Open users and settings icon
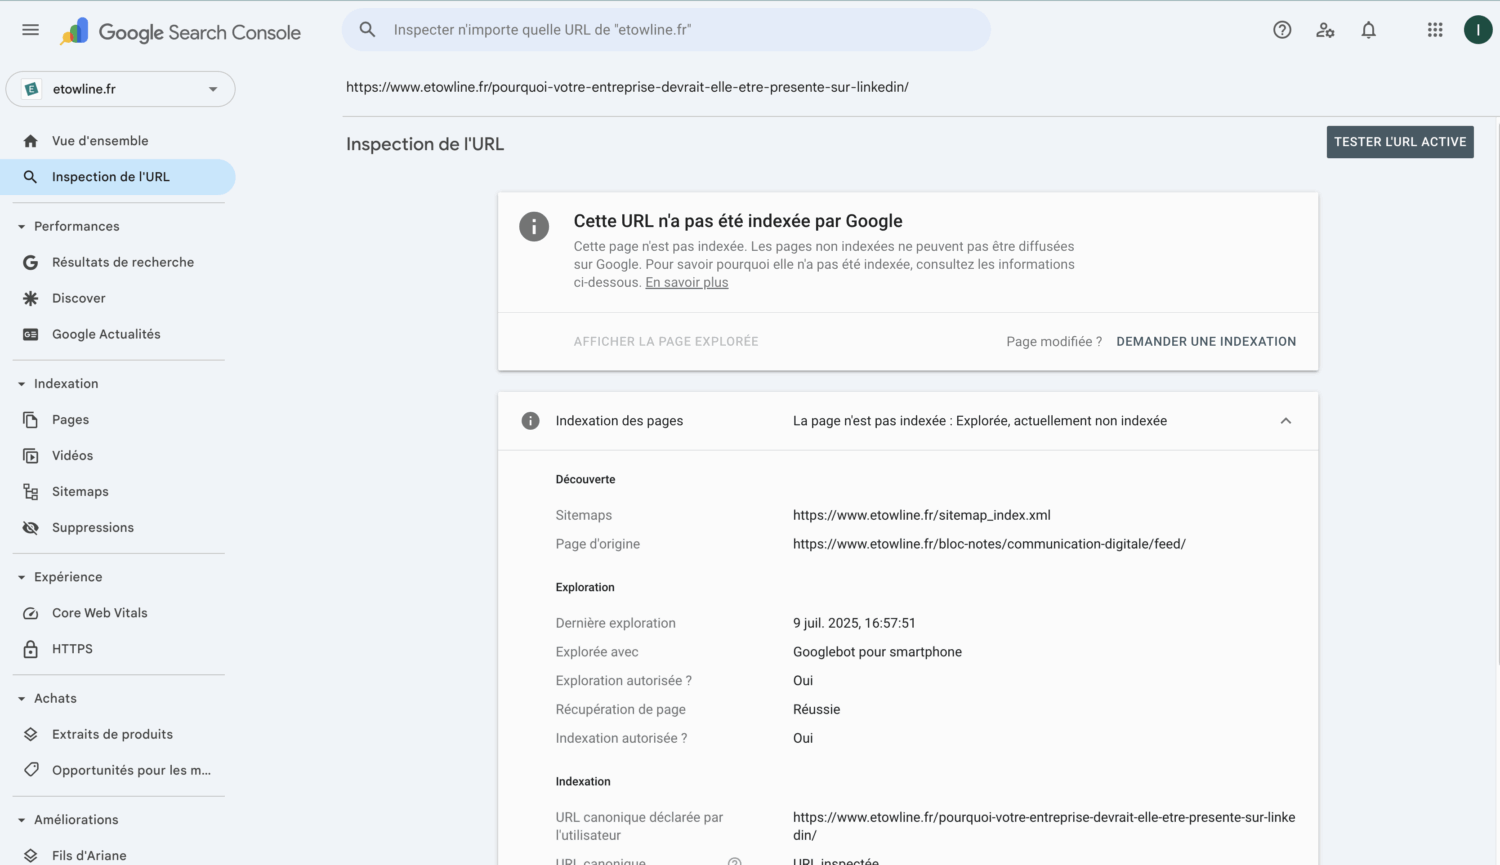1500x865 pixels. pyautogui.click(x=1325, y=30)
